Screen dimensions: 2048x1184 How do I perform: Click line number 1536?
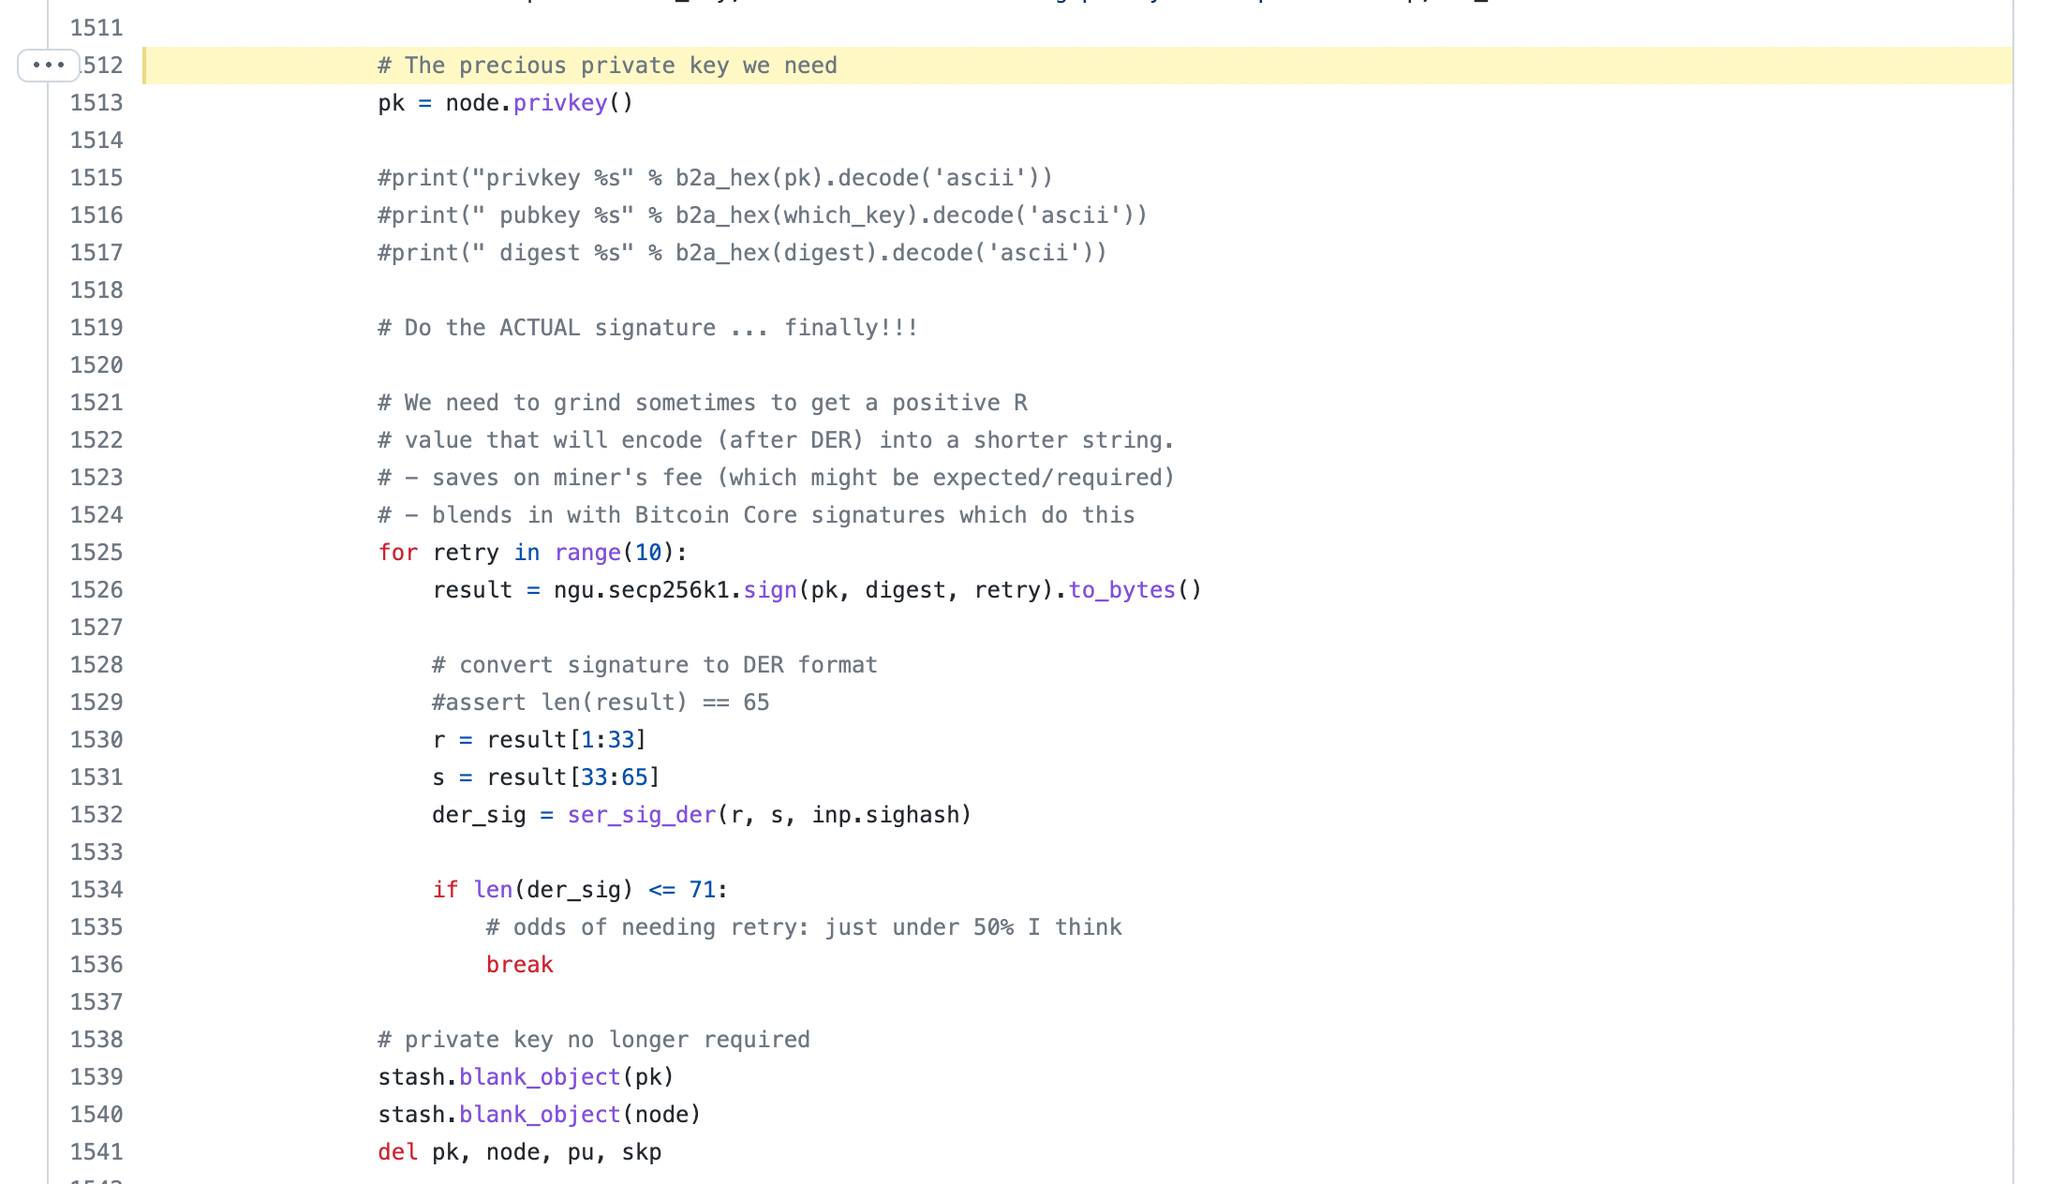tap(96, 965)
